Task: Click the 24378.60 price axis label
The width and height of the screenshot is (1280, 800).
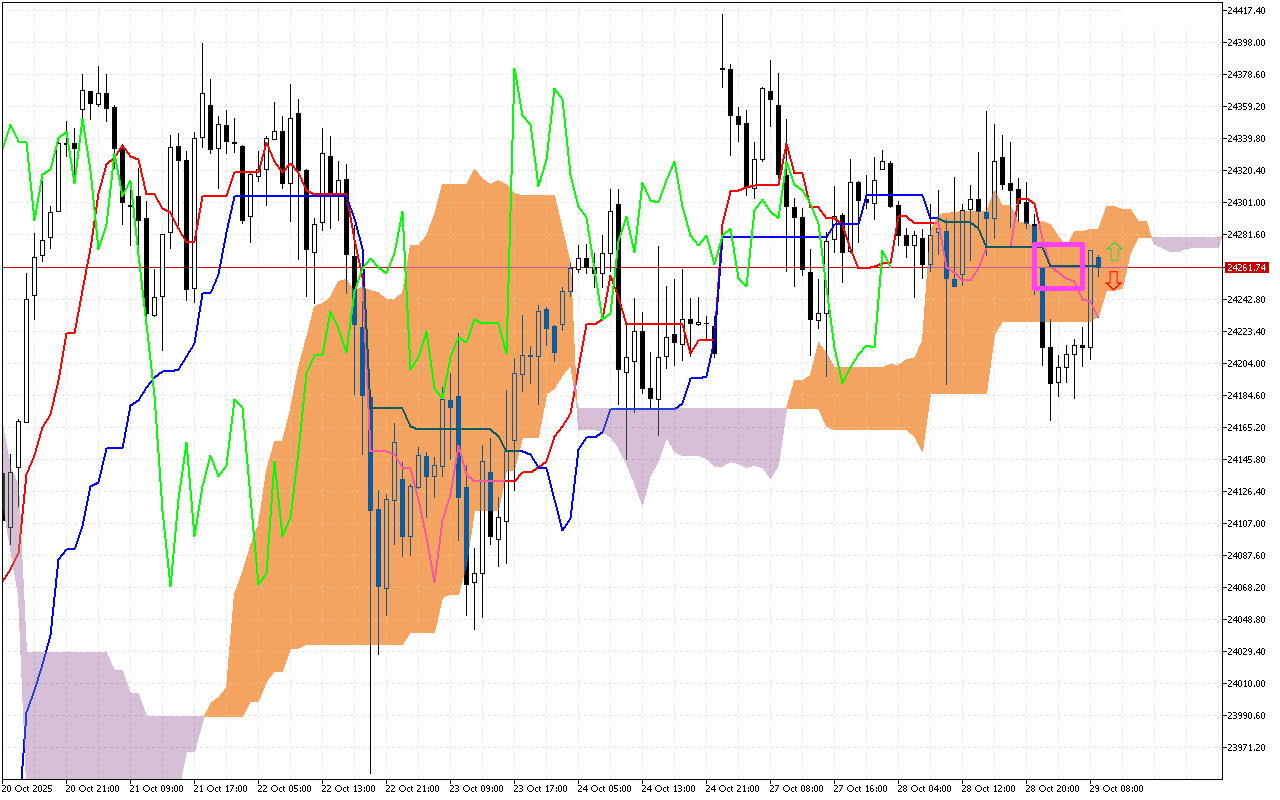Action: (1249, 75)
